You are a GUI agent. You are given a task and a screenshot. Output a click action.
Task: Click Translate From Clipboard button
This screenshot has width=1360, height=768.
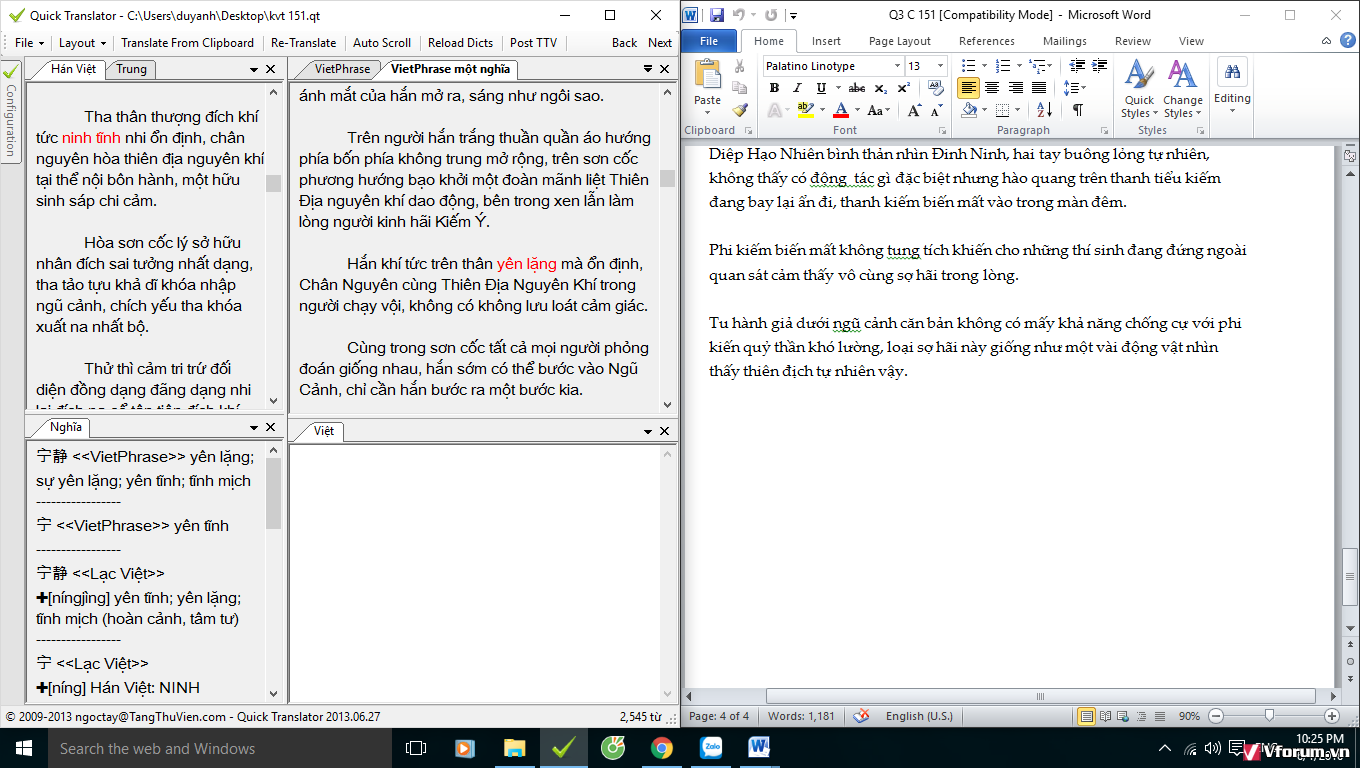(x=187, y=43)
